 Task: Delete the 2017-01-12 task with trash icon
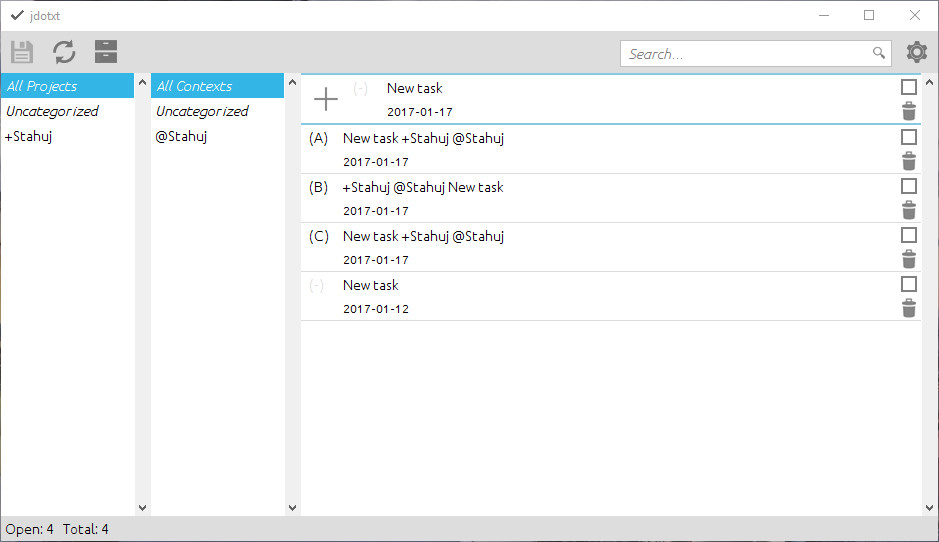coord(908,308)
